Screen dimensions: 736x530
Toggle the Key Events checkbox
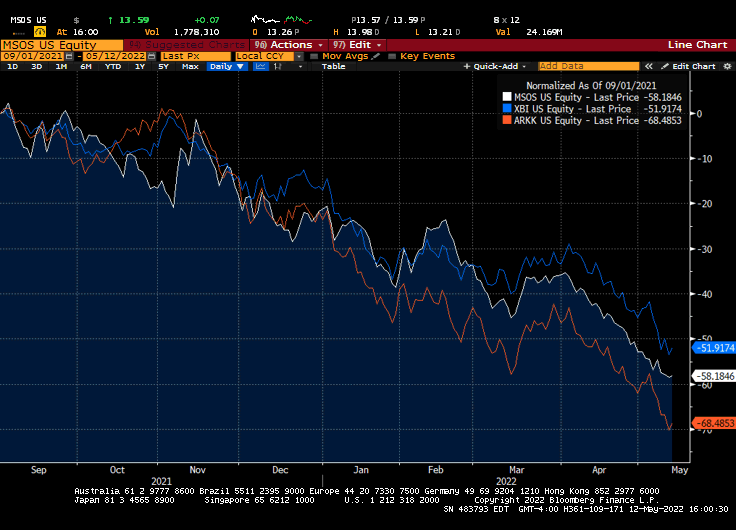(x=392, y=56)
